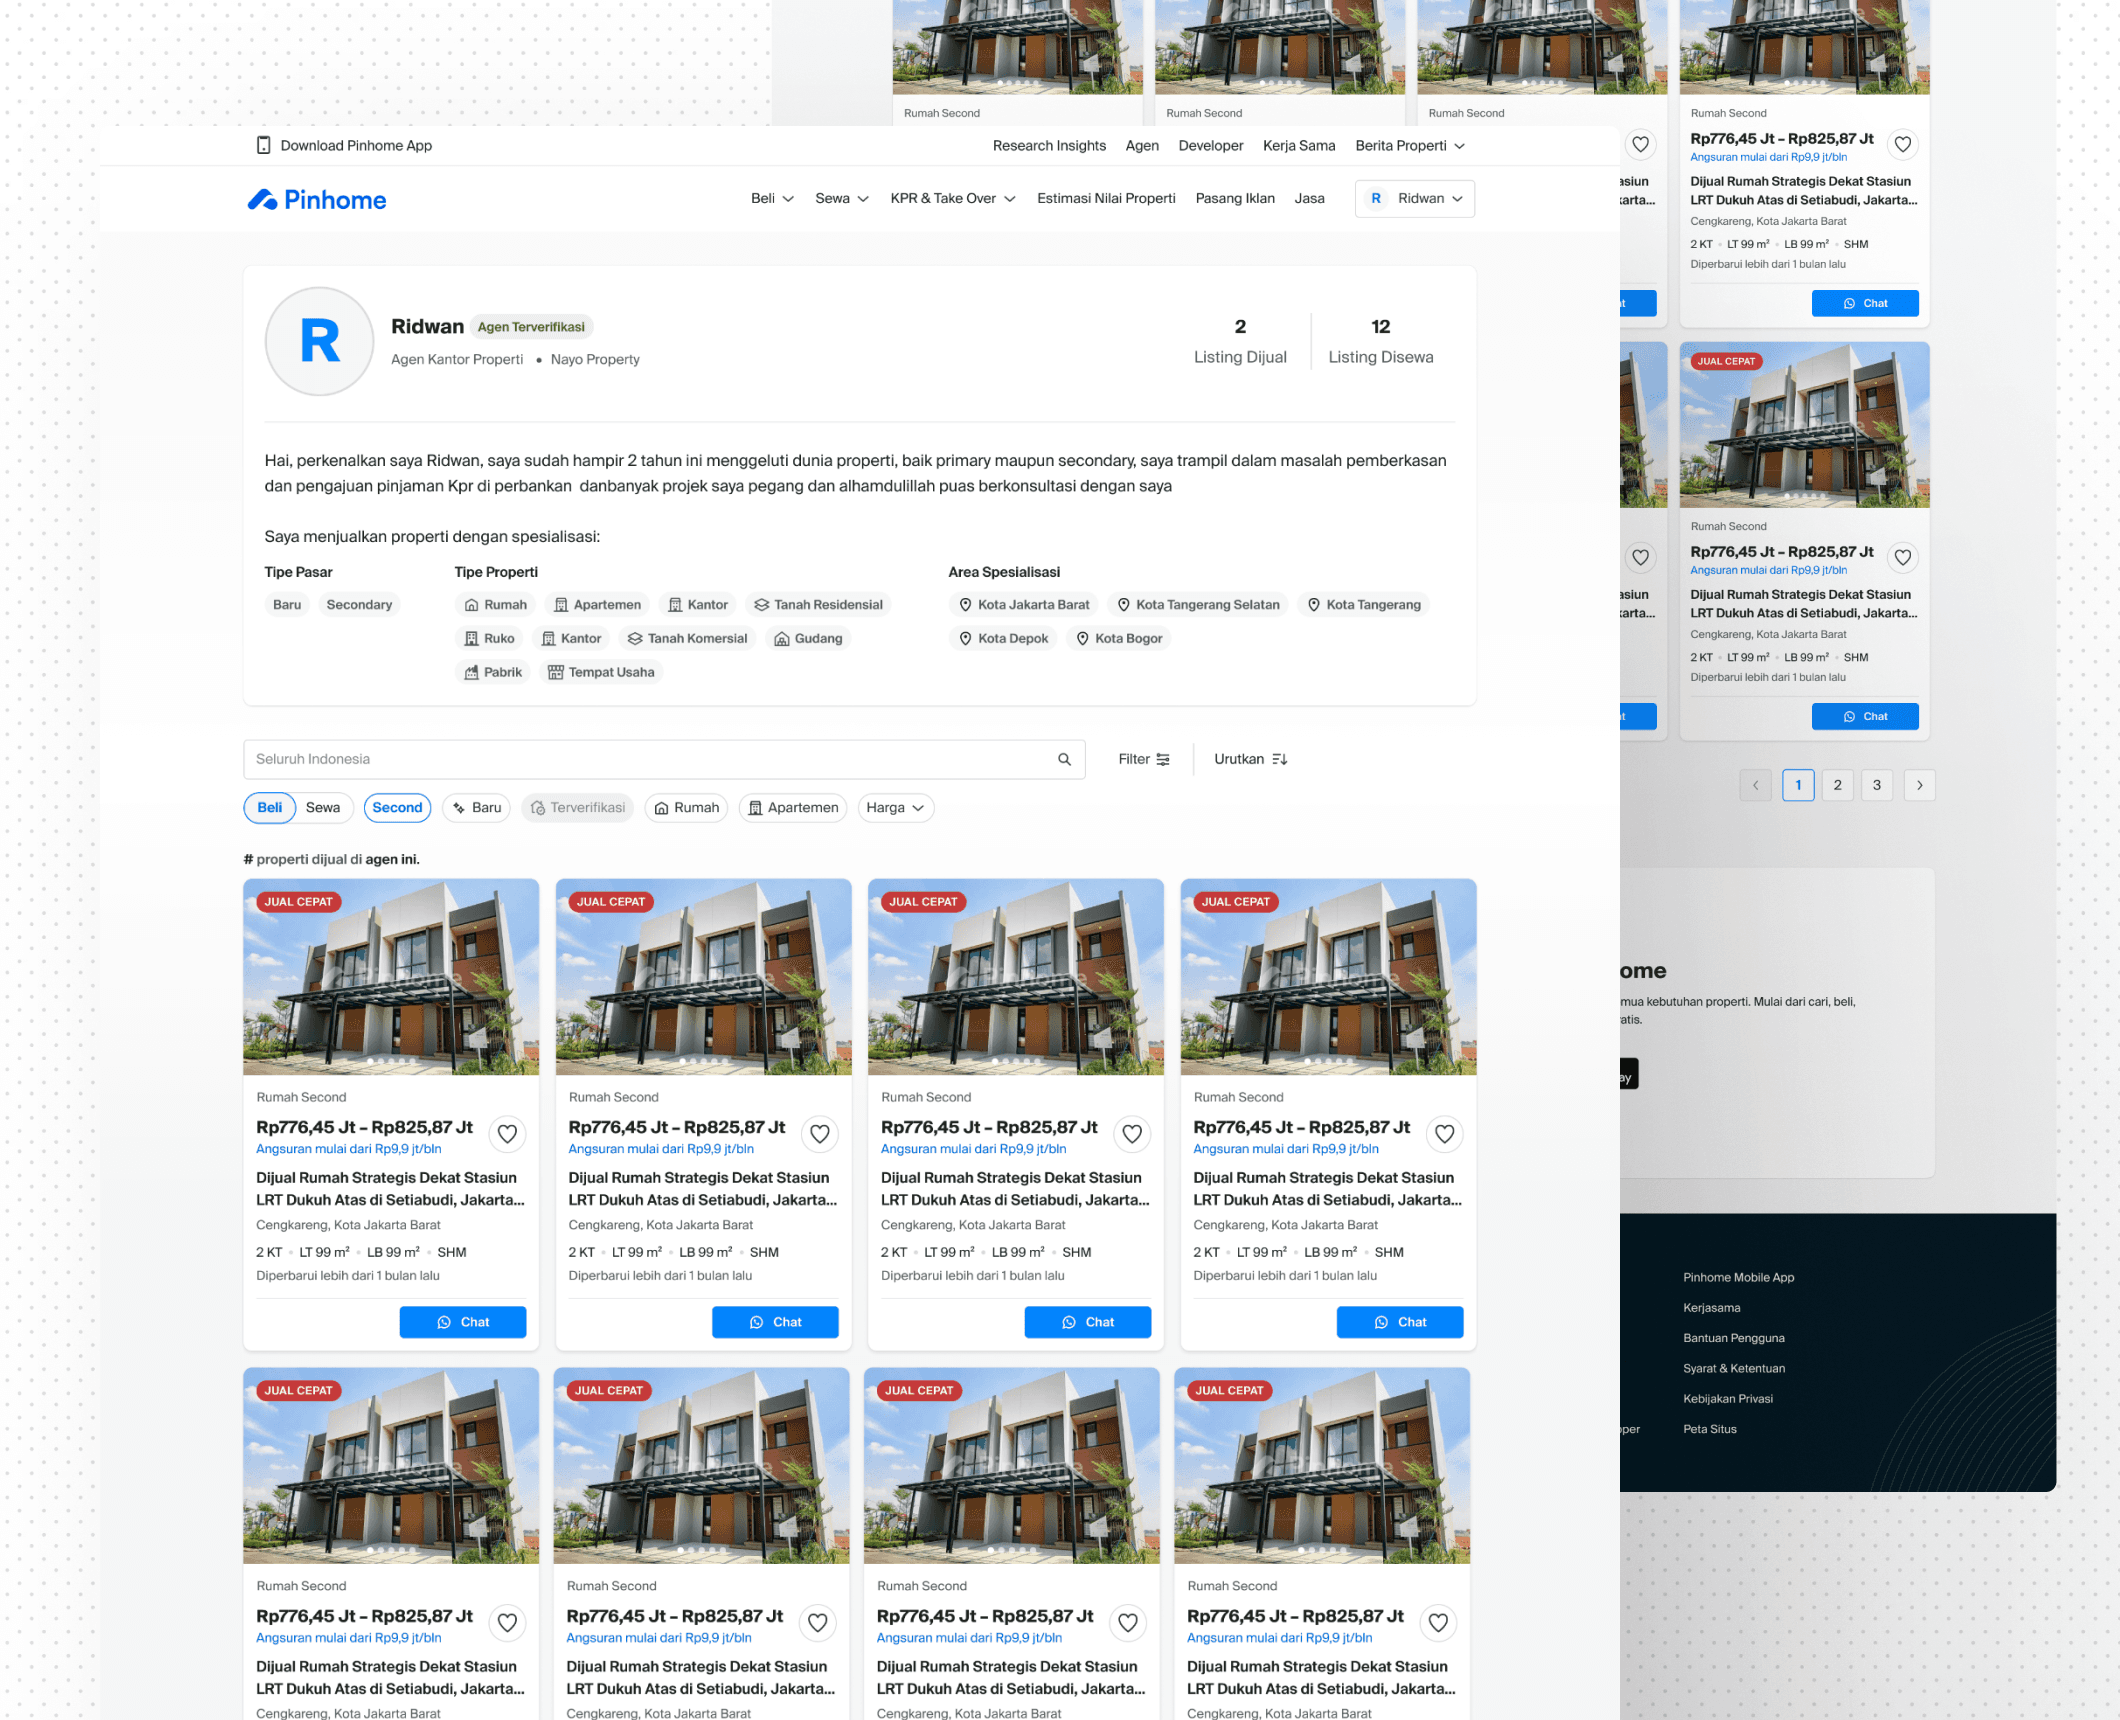This screenshot has width=2120, height=1720.
Task: Click the large R profile avatar
Action: [x=320, y=342]
